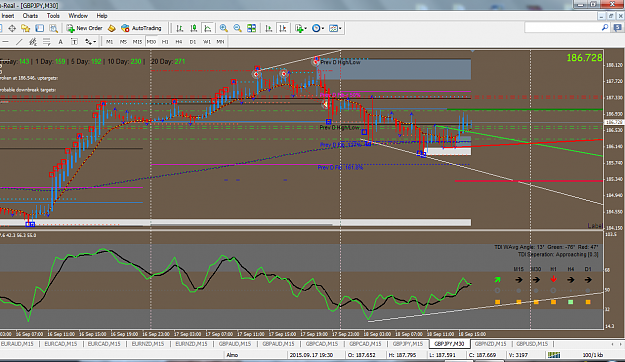Select the trendline drawing tool
The height and width of the screenshot is (362, 625).
[19, 41]
